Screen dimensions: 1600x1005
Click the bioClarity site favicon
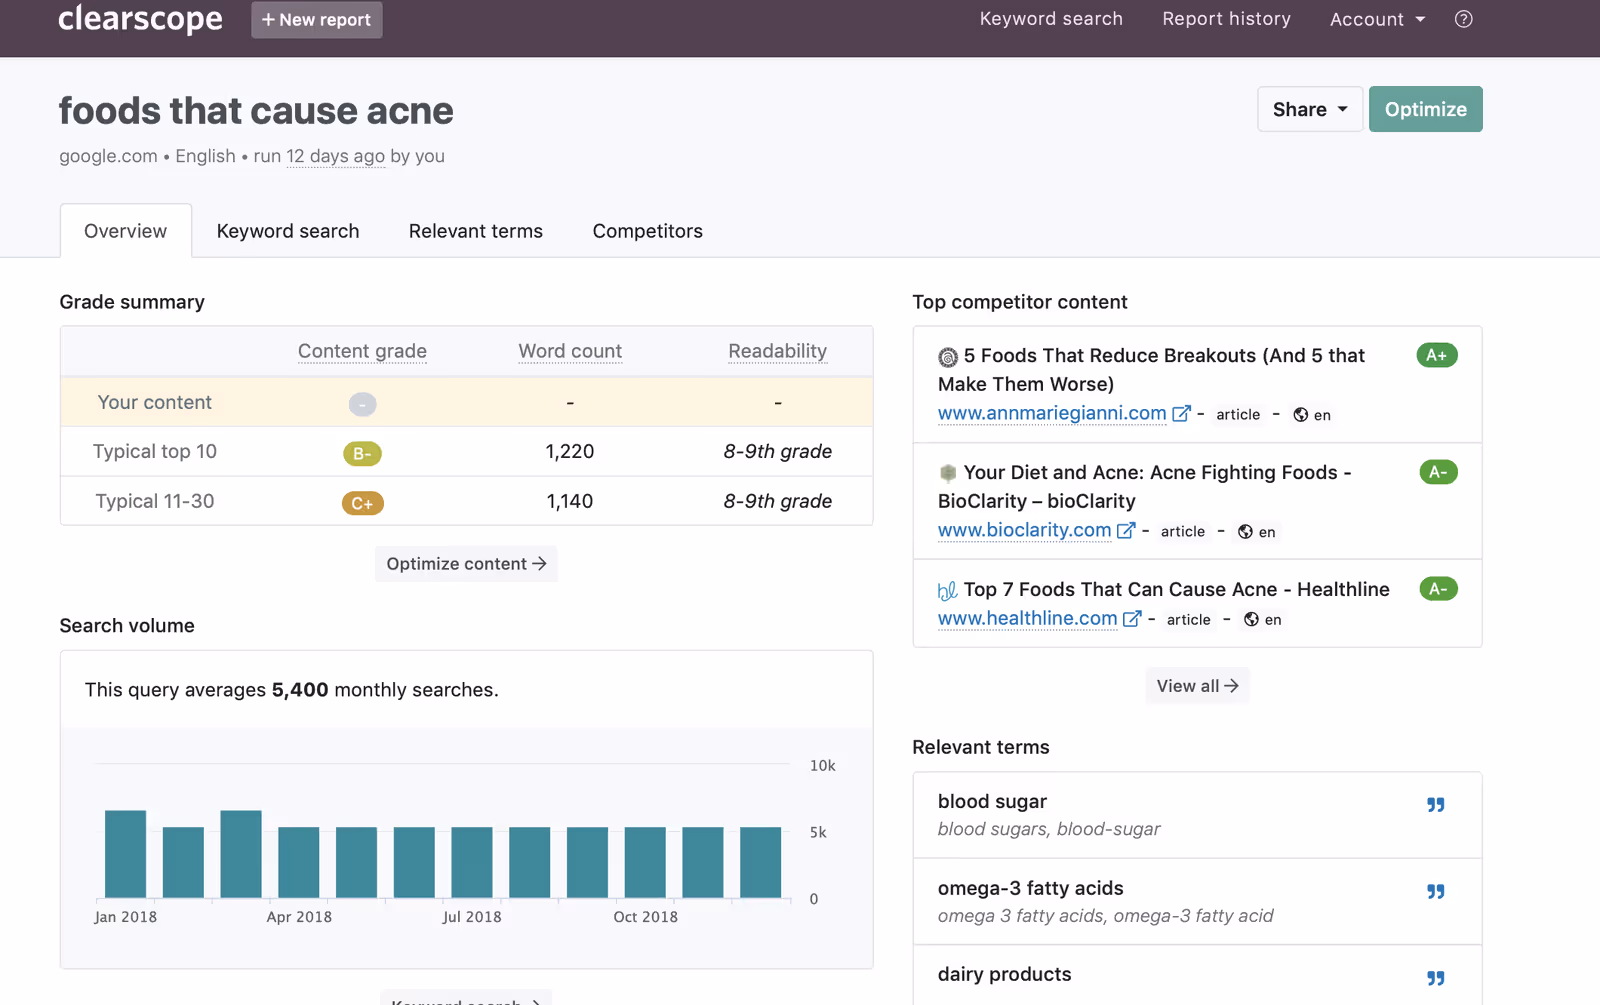click(x=947, y=473)
